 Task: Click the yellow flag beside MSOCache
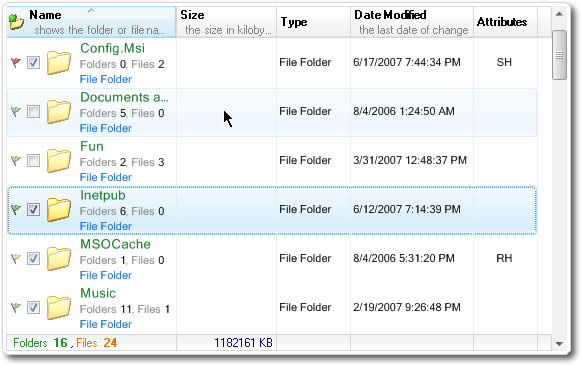(16, 258)
